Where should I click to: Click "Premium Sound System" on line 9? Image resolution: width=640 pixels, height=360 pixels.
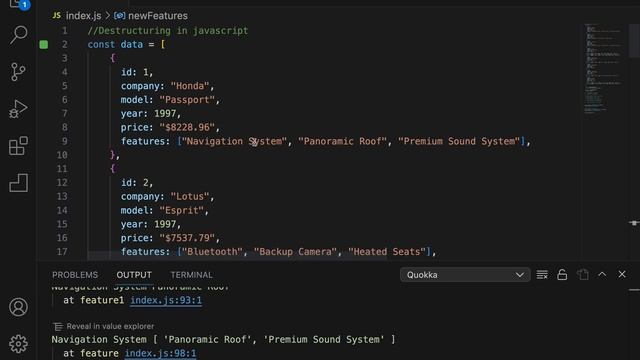(459, 141)
